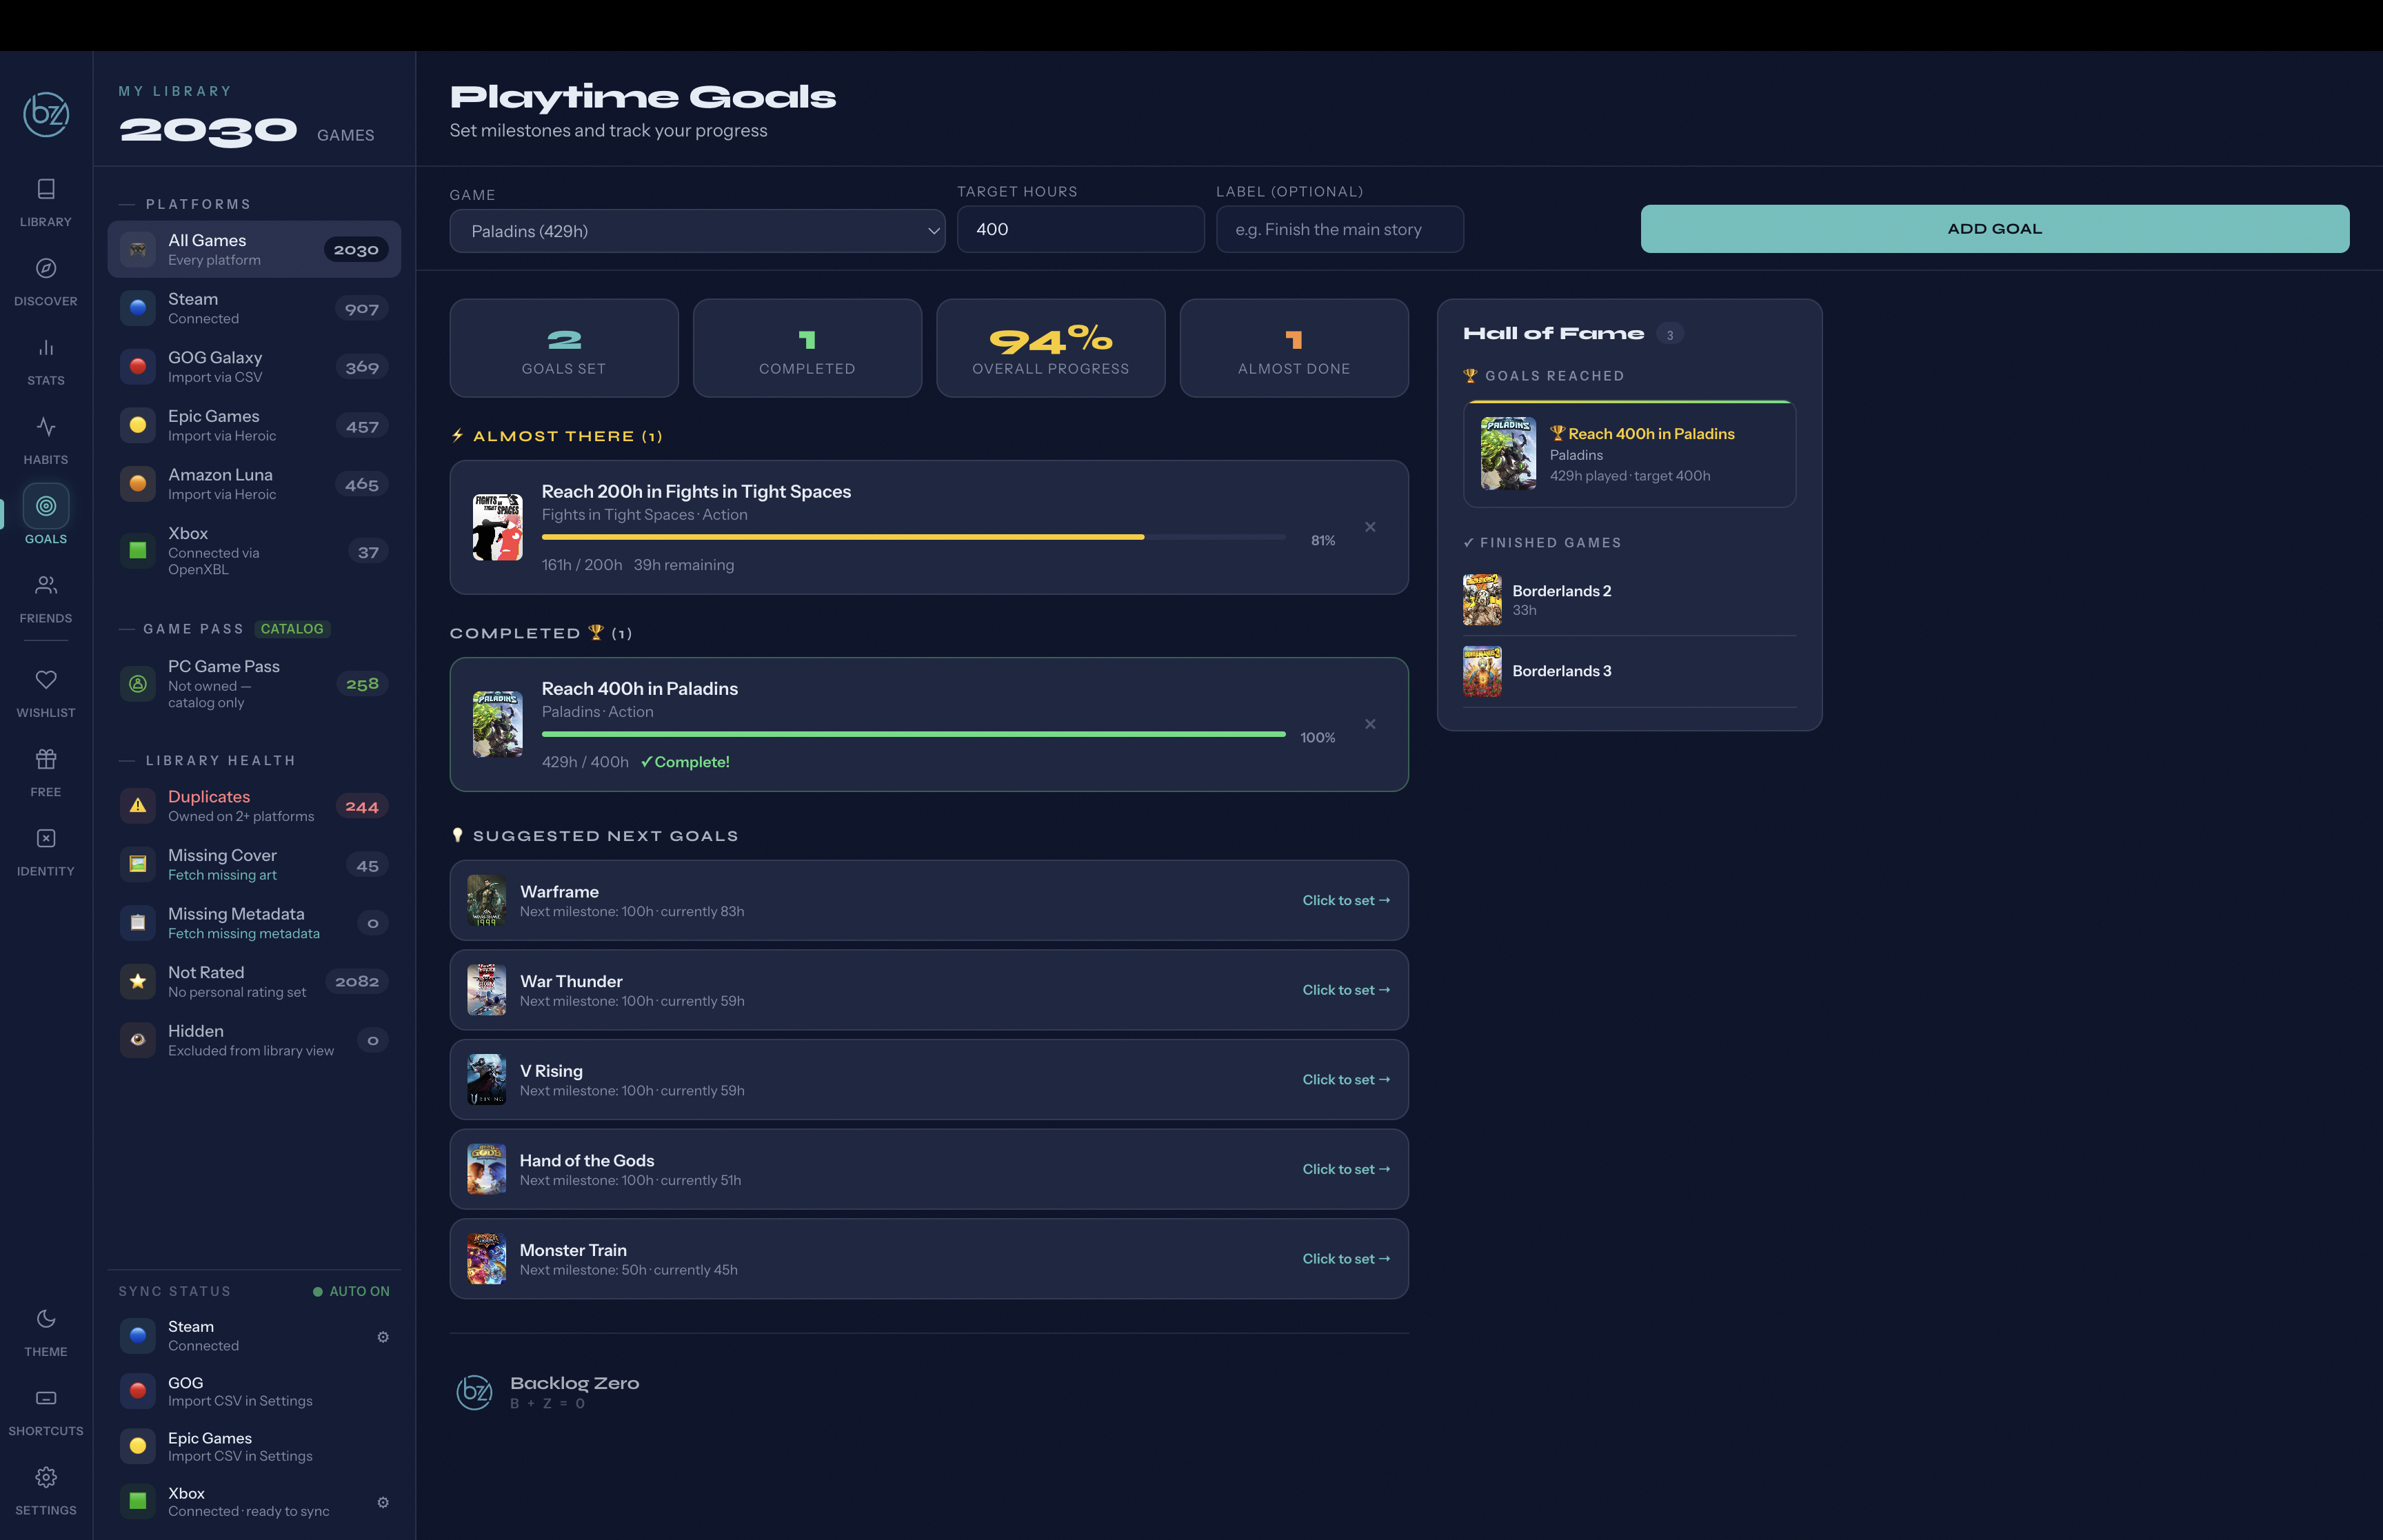Click the Steam platform blue icon
Viewport: 2383px width, 1540px height.
[x=138, y=308]
